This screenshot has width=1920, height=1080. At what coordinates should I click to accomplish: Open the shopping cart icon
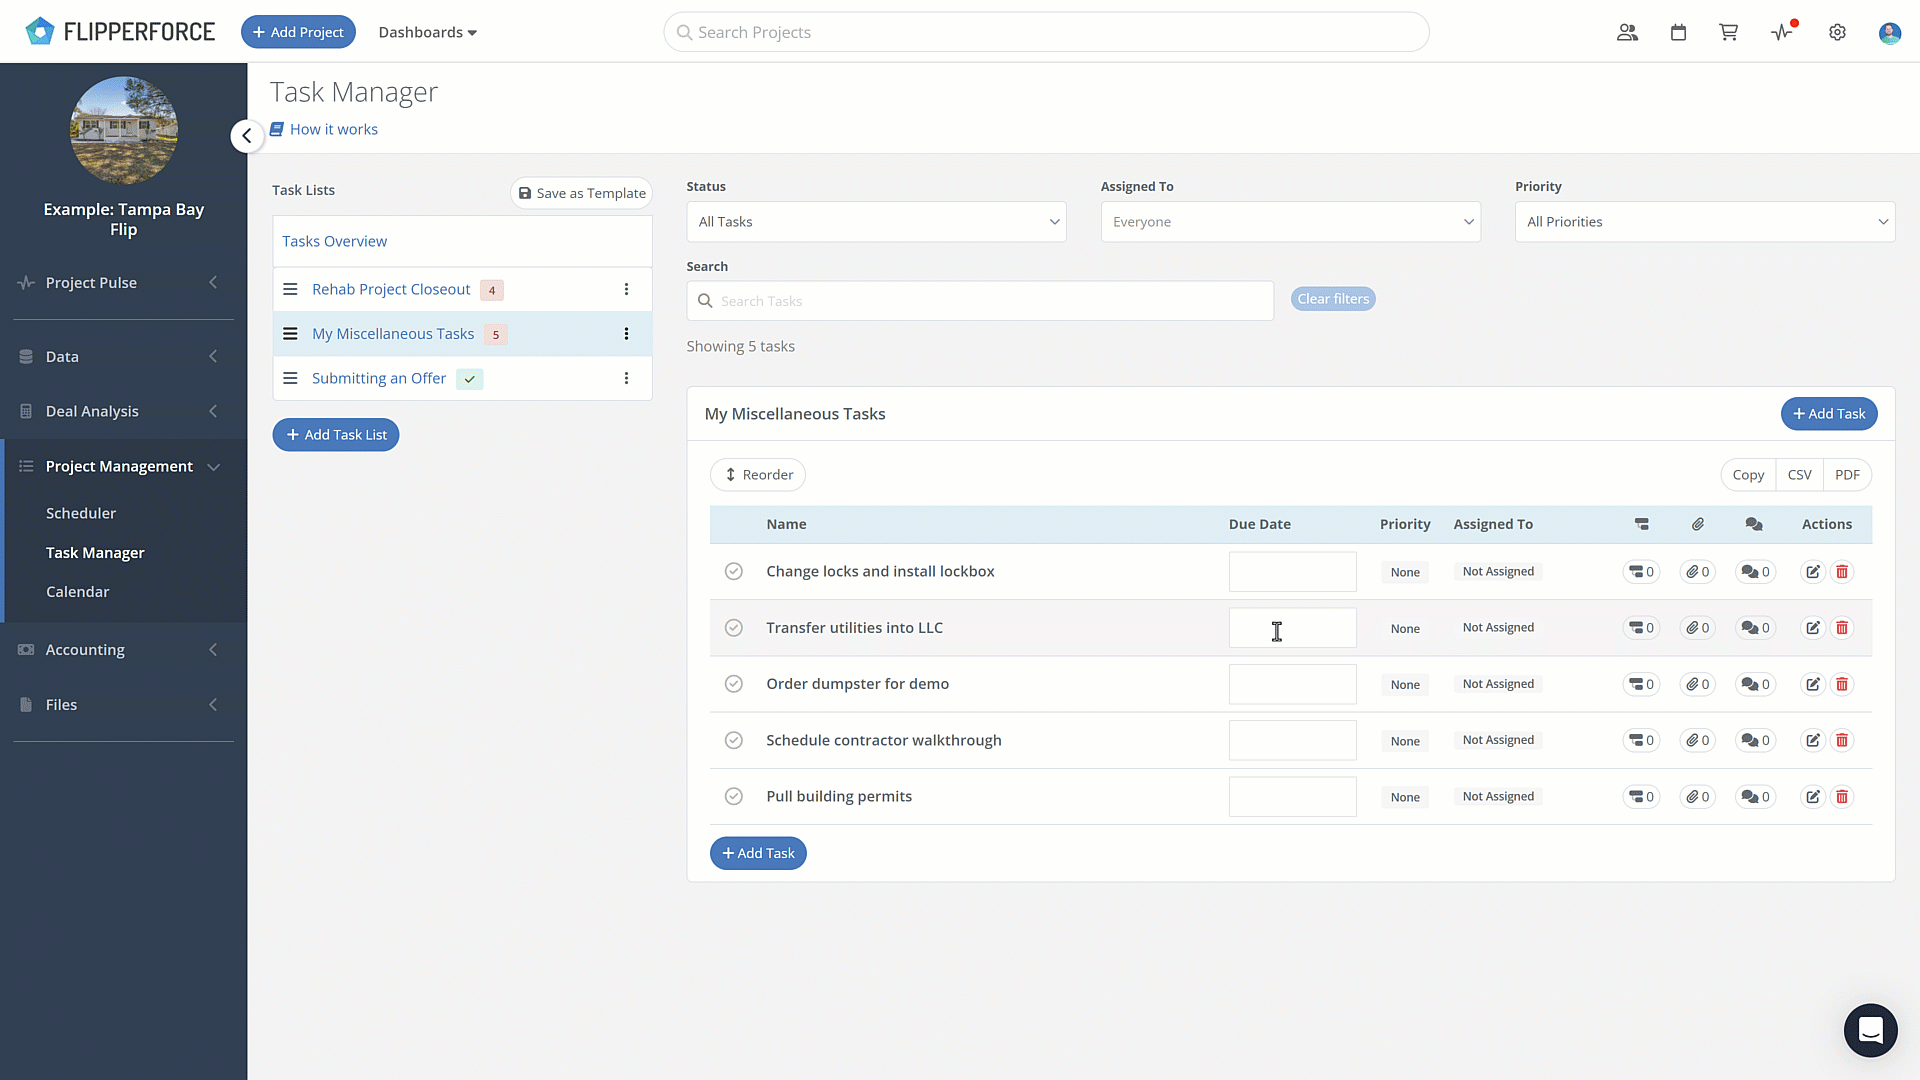[1728, 32]
